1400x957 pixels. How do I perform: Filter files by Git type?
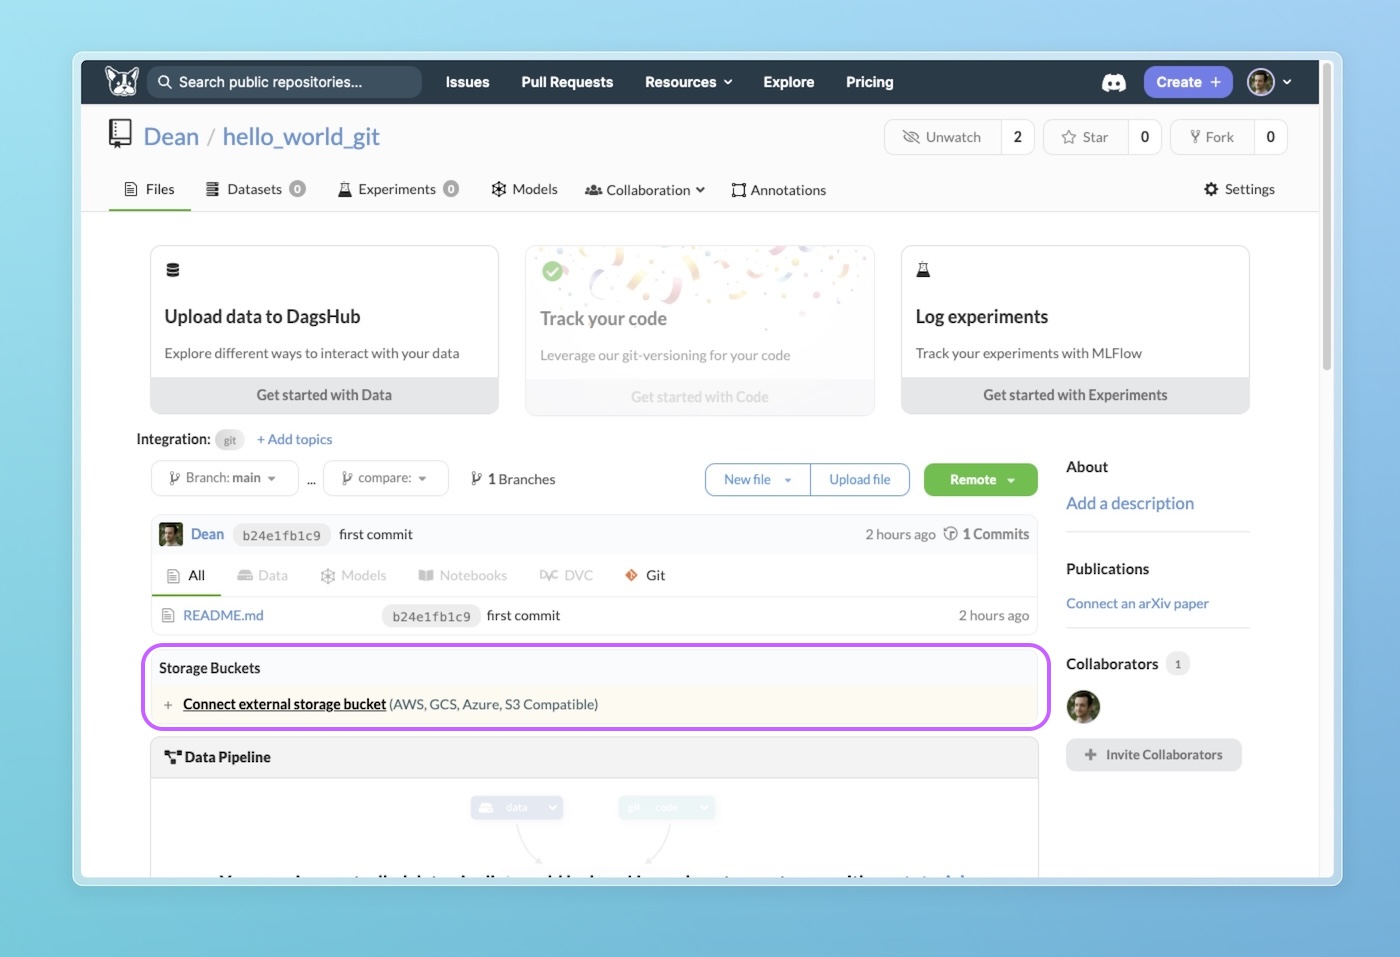pos(645,575)
